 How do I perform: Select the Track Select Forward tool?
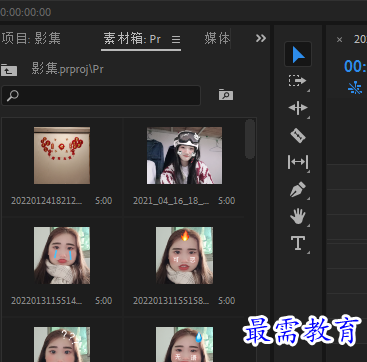[297, 81]
